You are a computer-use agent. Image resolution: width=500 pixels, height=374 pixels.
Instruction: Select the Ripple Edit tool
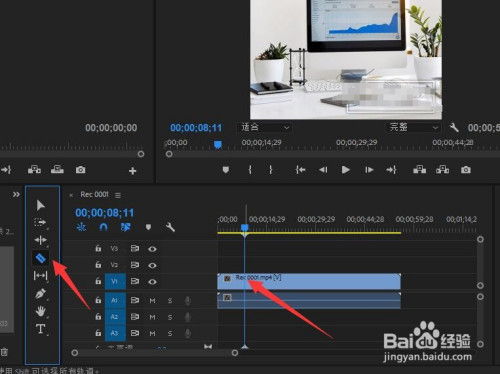click(x=40, y=240)
